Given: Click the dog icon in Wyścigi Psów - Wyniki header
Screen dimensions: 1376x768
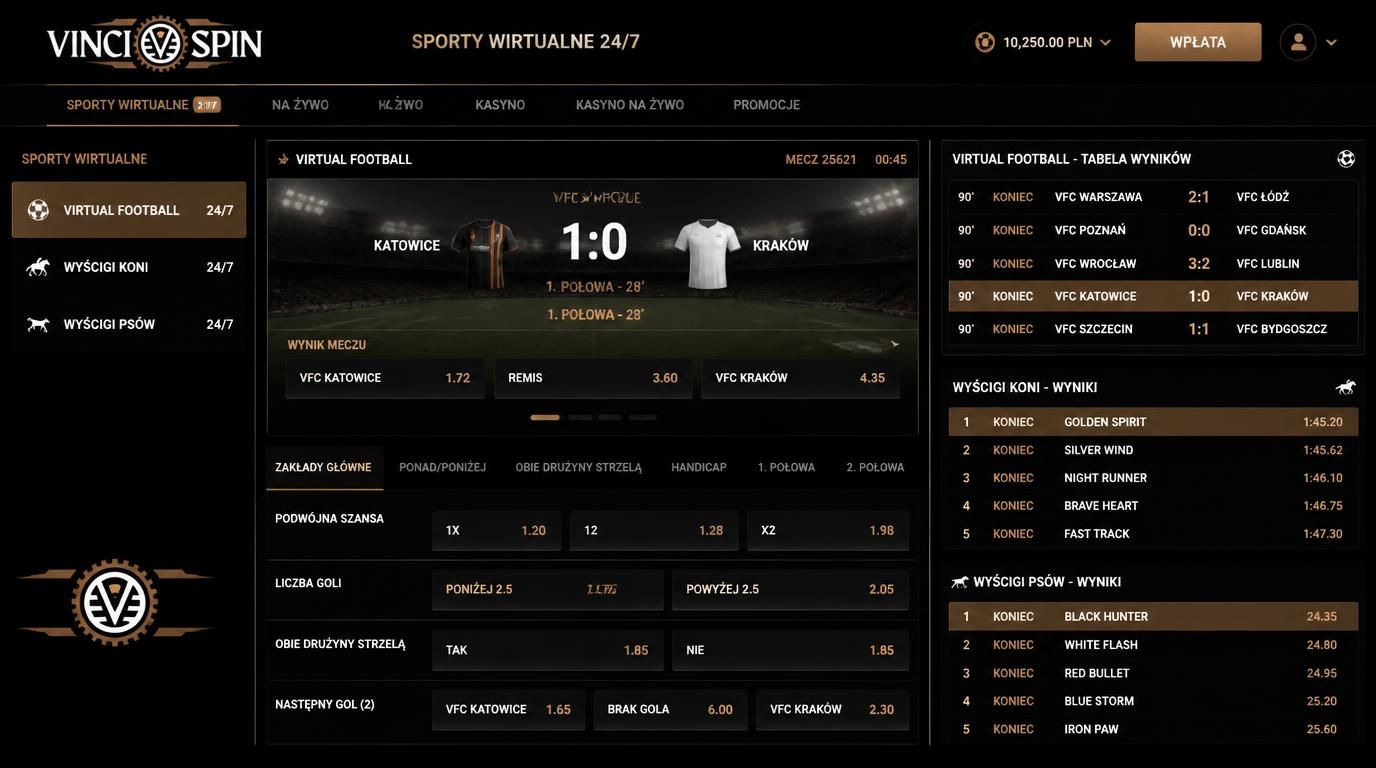Looking at the screenshot, I should click(960, 582).
